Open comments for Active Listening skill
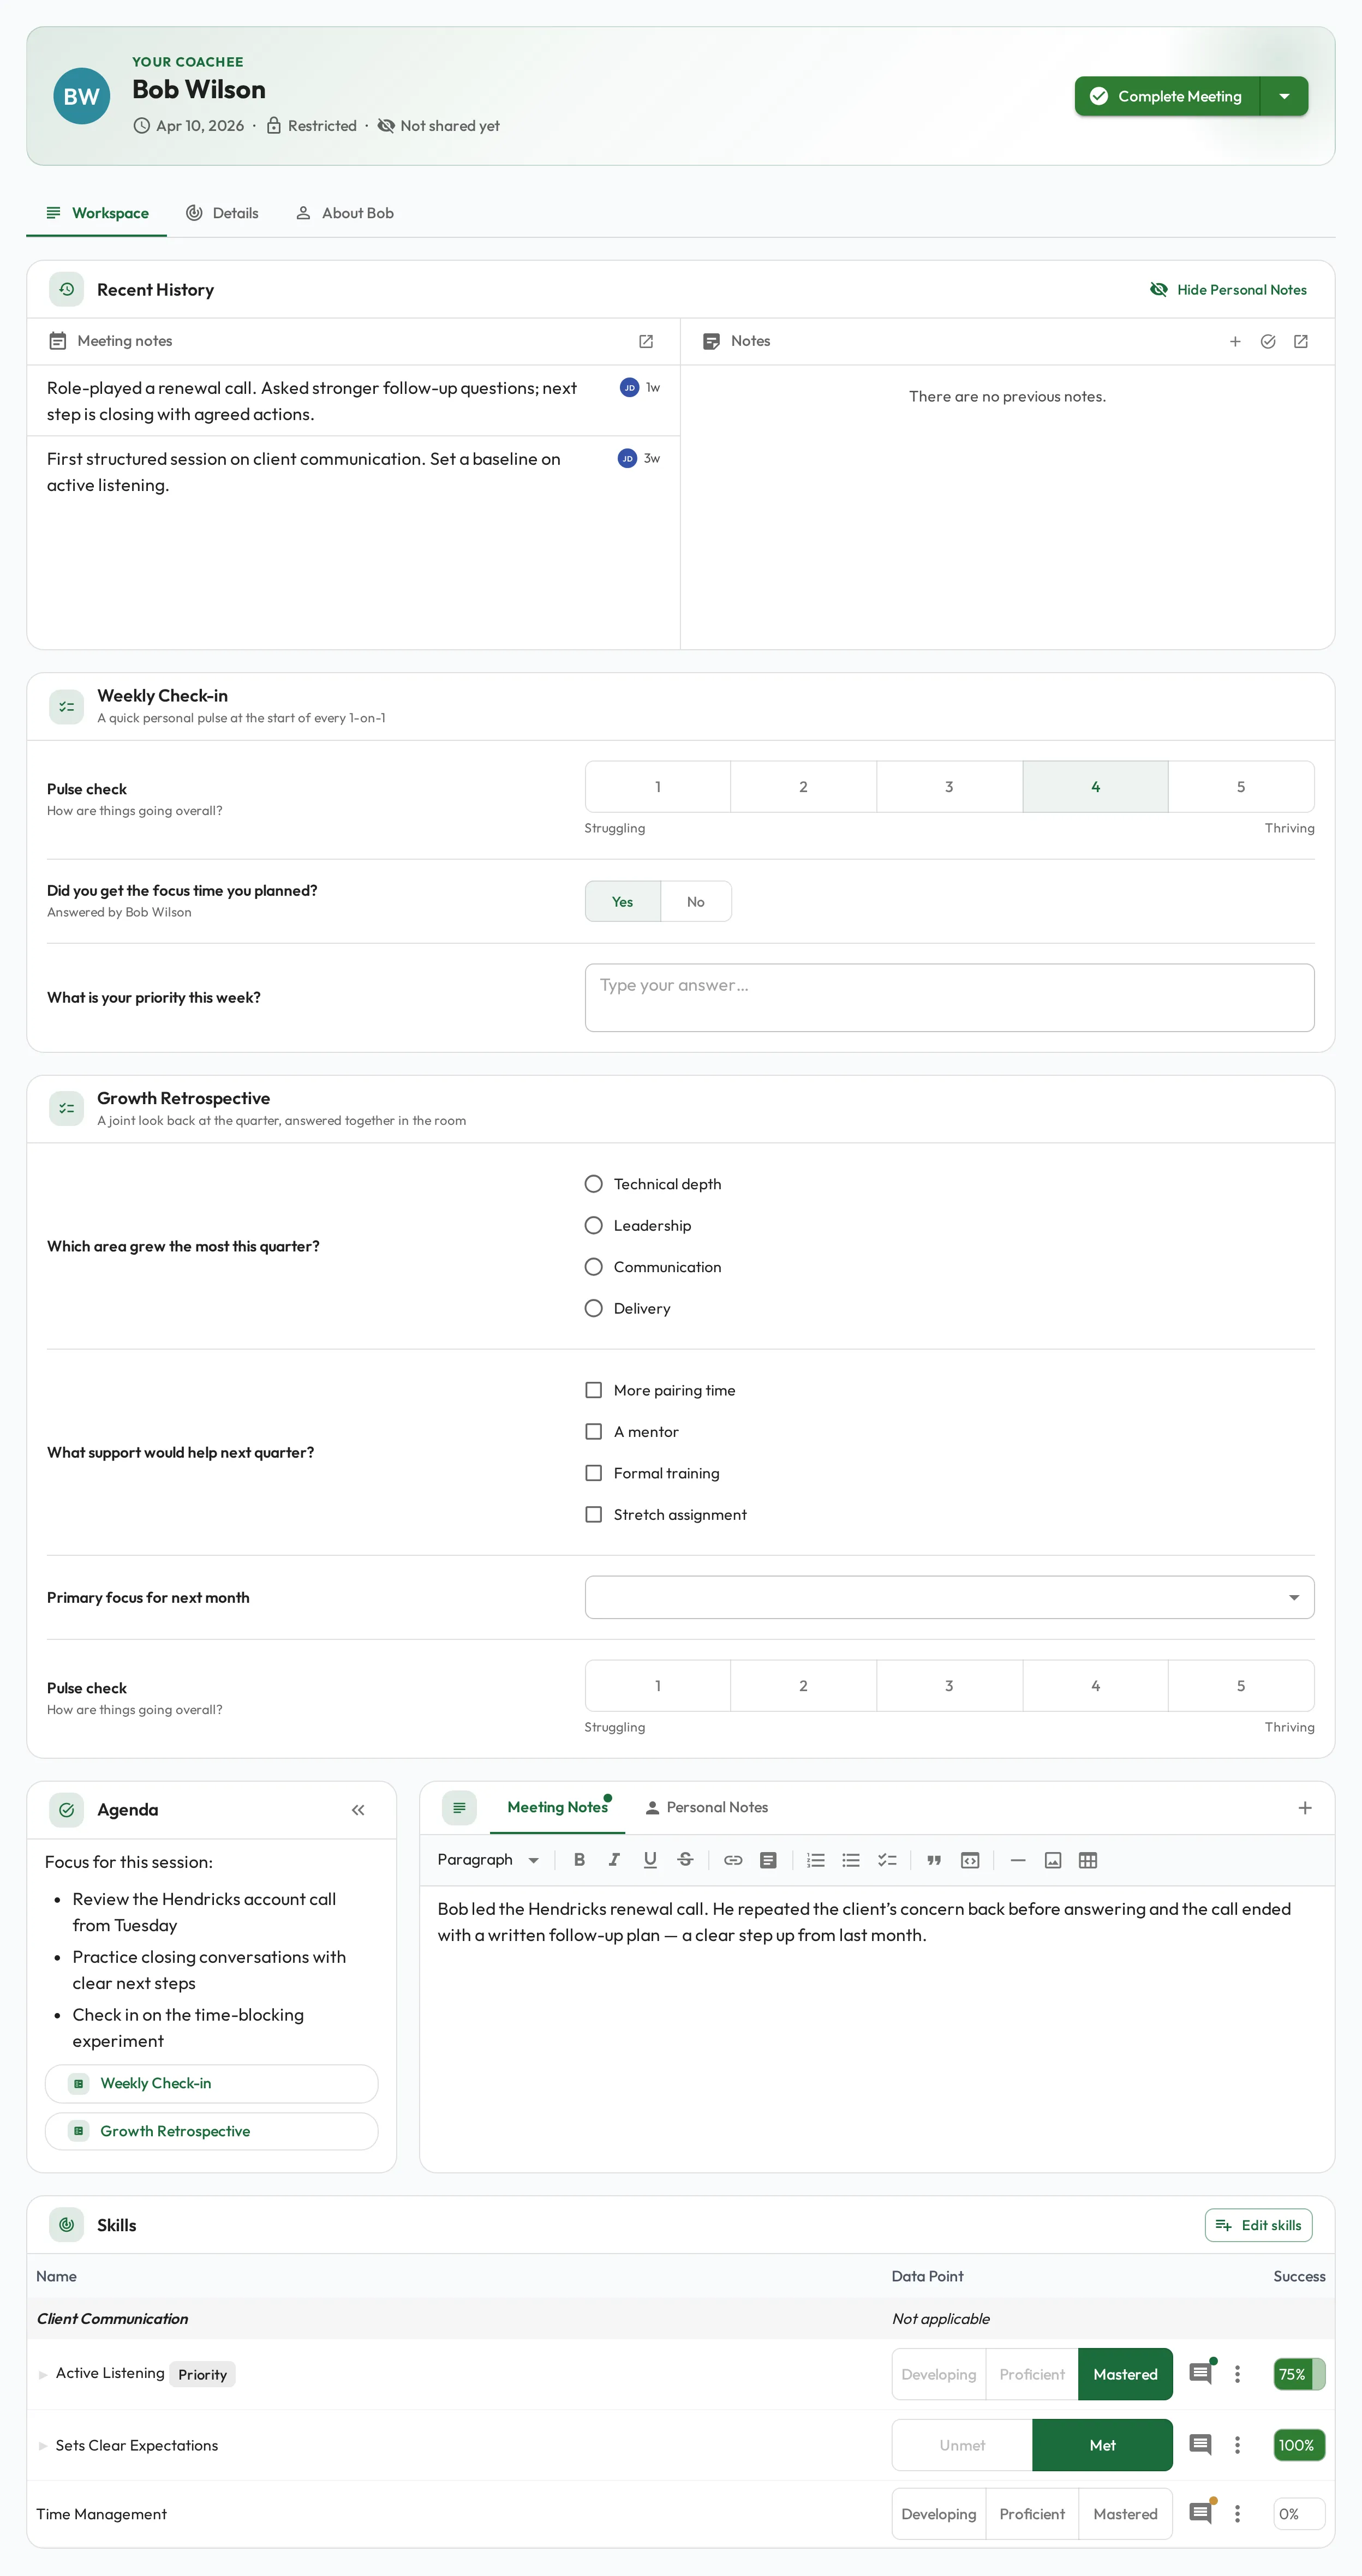The image size is (1362, 2576). [1201, 2373]
